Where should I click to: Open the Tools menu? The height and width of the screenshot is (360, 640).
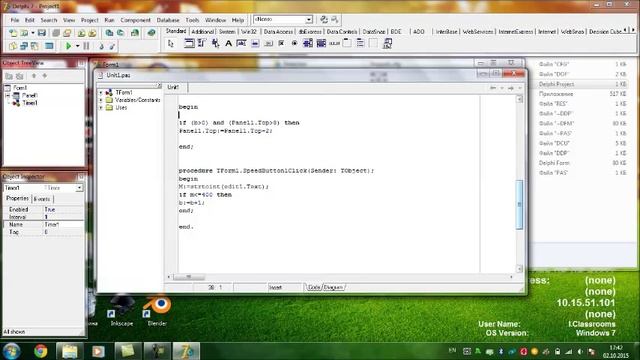click(192, 20)
